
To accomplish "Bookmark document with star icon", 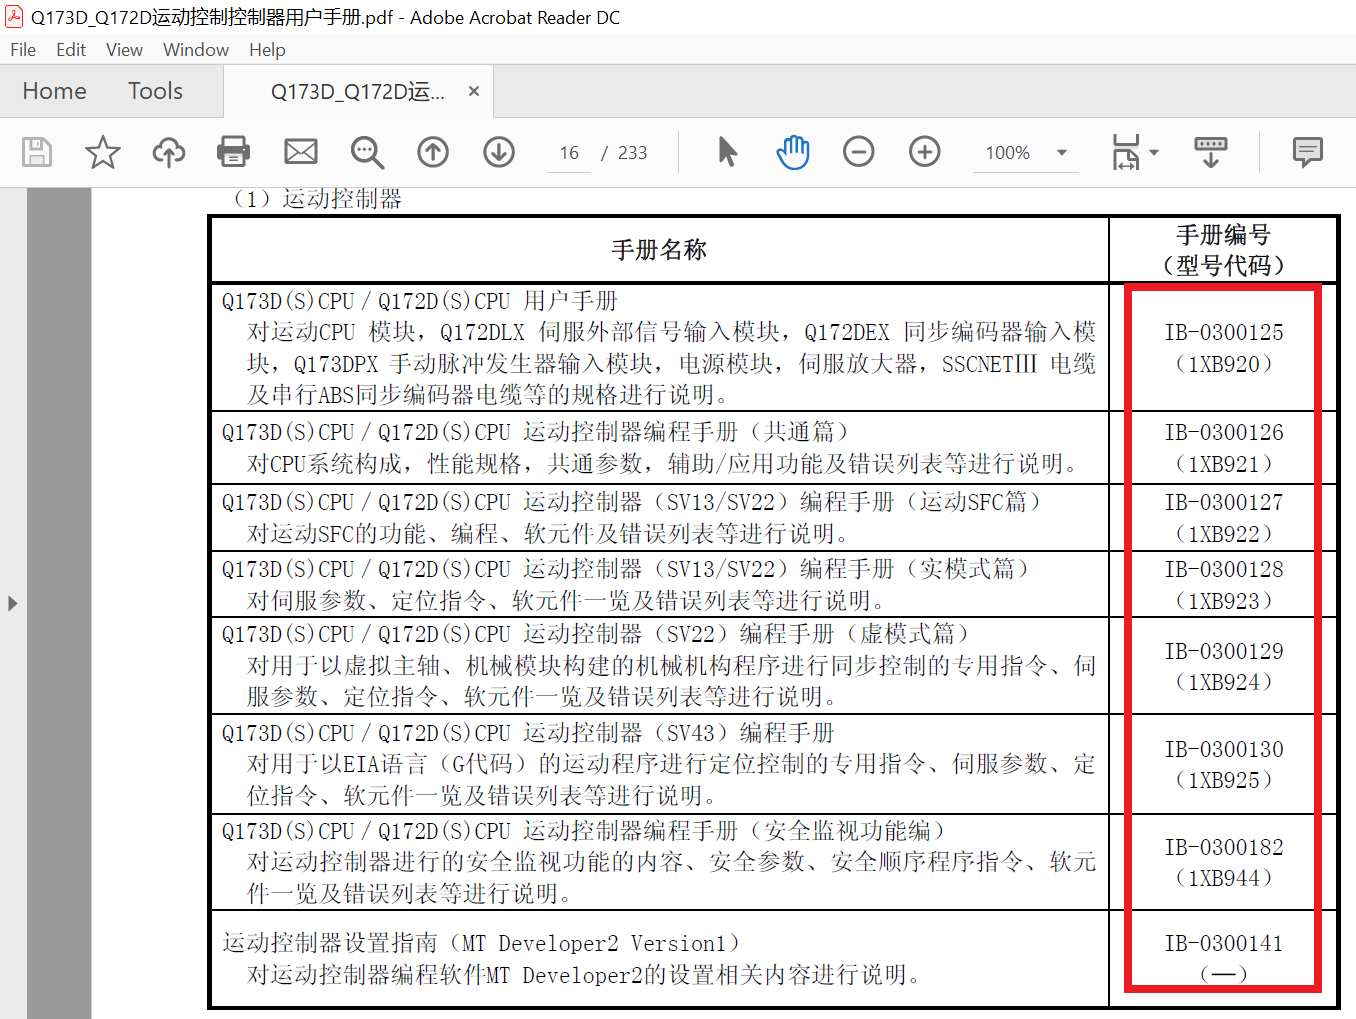I will point(102,152).
